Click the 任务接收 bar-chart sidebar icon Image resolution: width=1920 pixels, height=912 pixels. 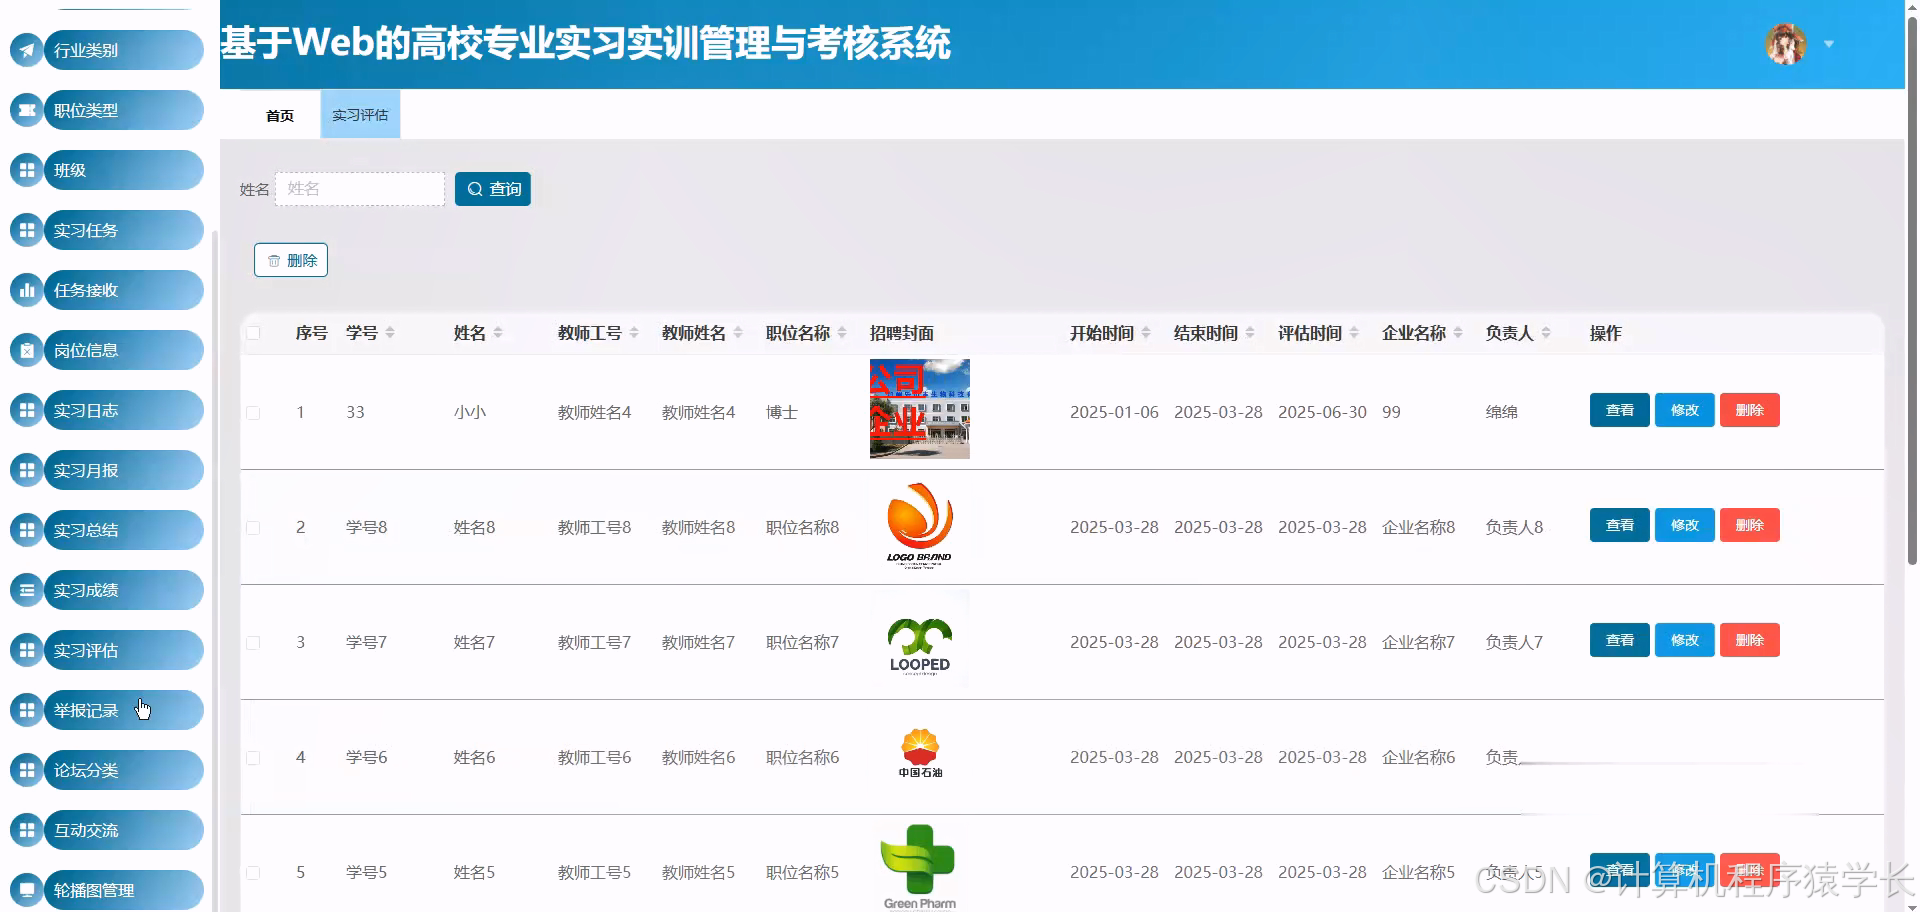pyautogui.click(x=26, y=290)
